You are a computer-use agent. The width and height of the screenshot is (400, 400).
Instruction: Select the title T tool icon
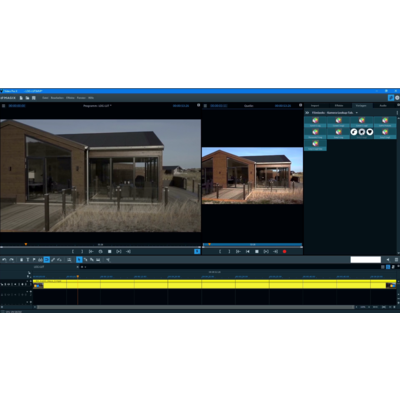(x=28, y=260)
